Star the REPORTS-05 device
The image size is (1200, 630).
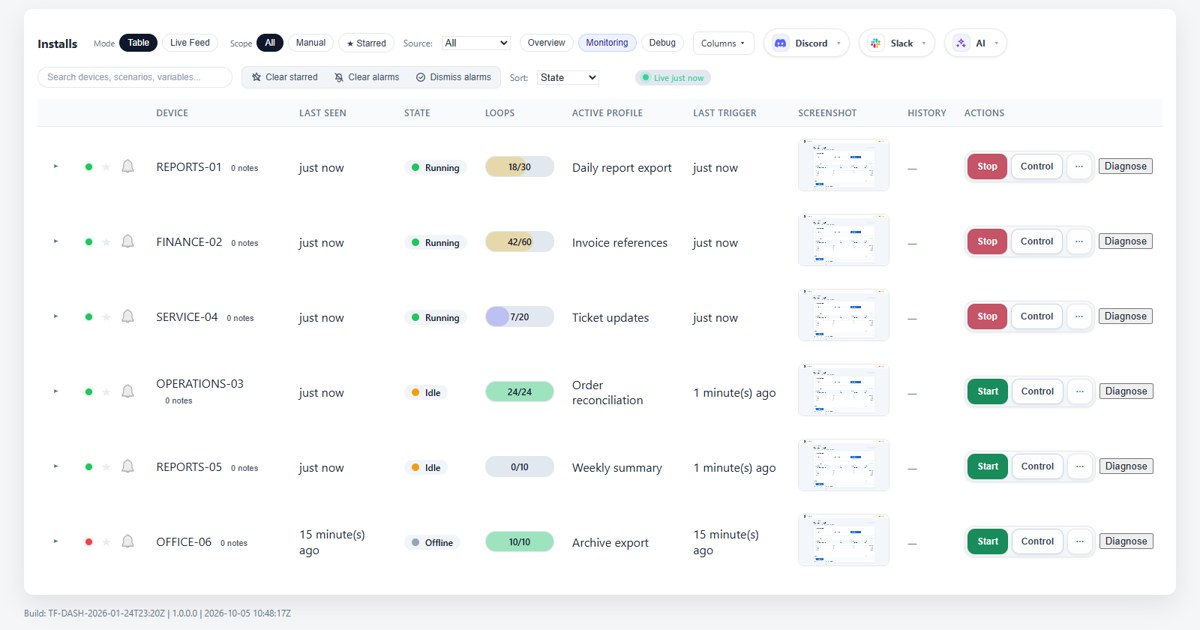[106, 467]
